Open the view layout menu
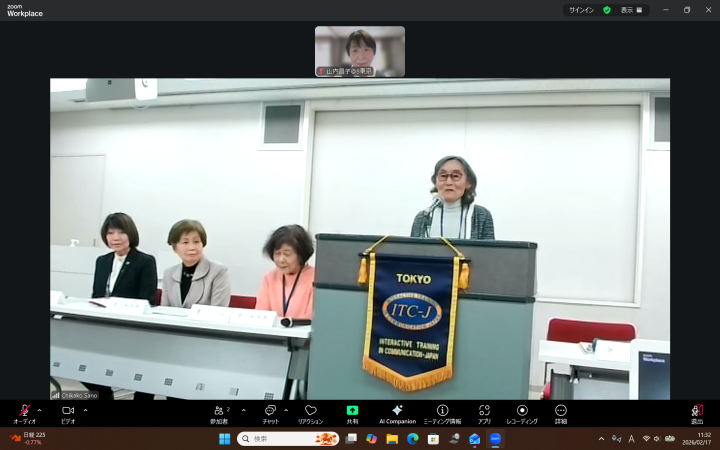 tap(632, 10)
